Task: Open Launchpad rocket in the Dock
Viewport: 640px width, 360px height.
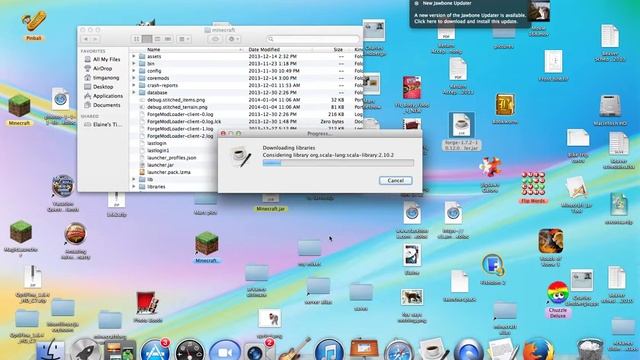Action: [85, 350]
